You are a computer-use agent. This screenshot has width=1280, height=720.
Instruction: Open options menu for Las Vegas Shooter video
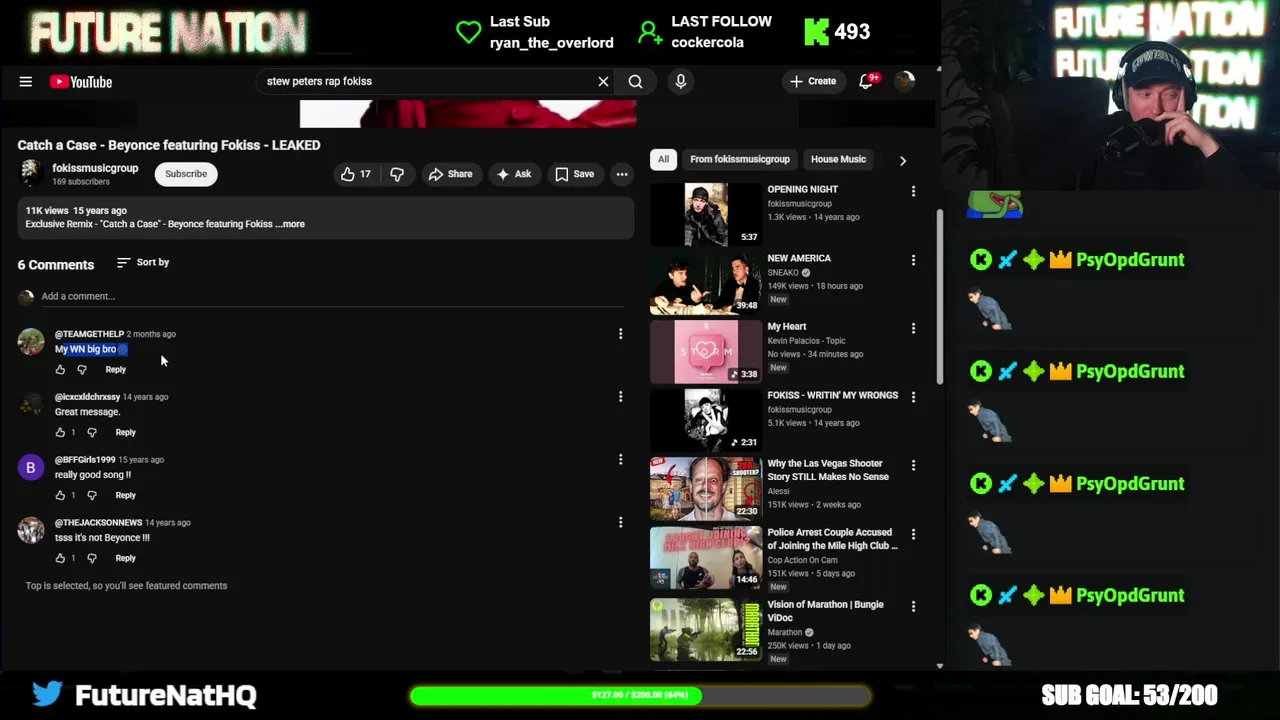pos(913,466)
